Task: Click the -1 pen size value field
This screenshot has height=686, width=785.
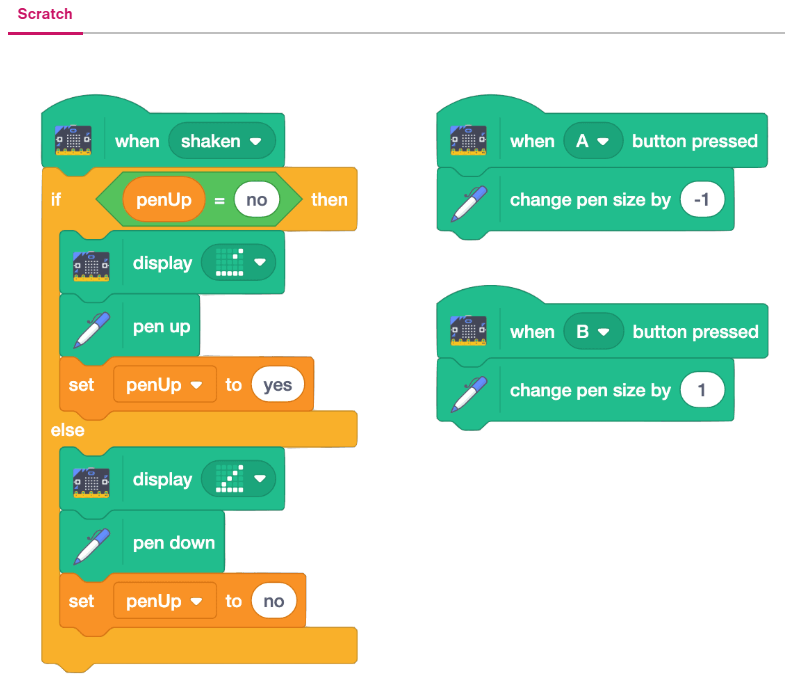Action: point(701,200)
